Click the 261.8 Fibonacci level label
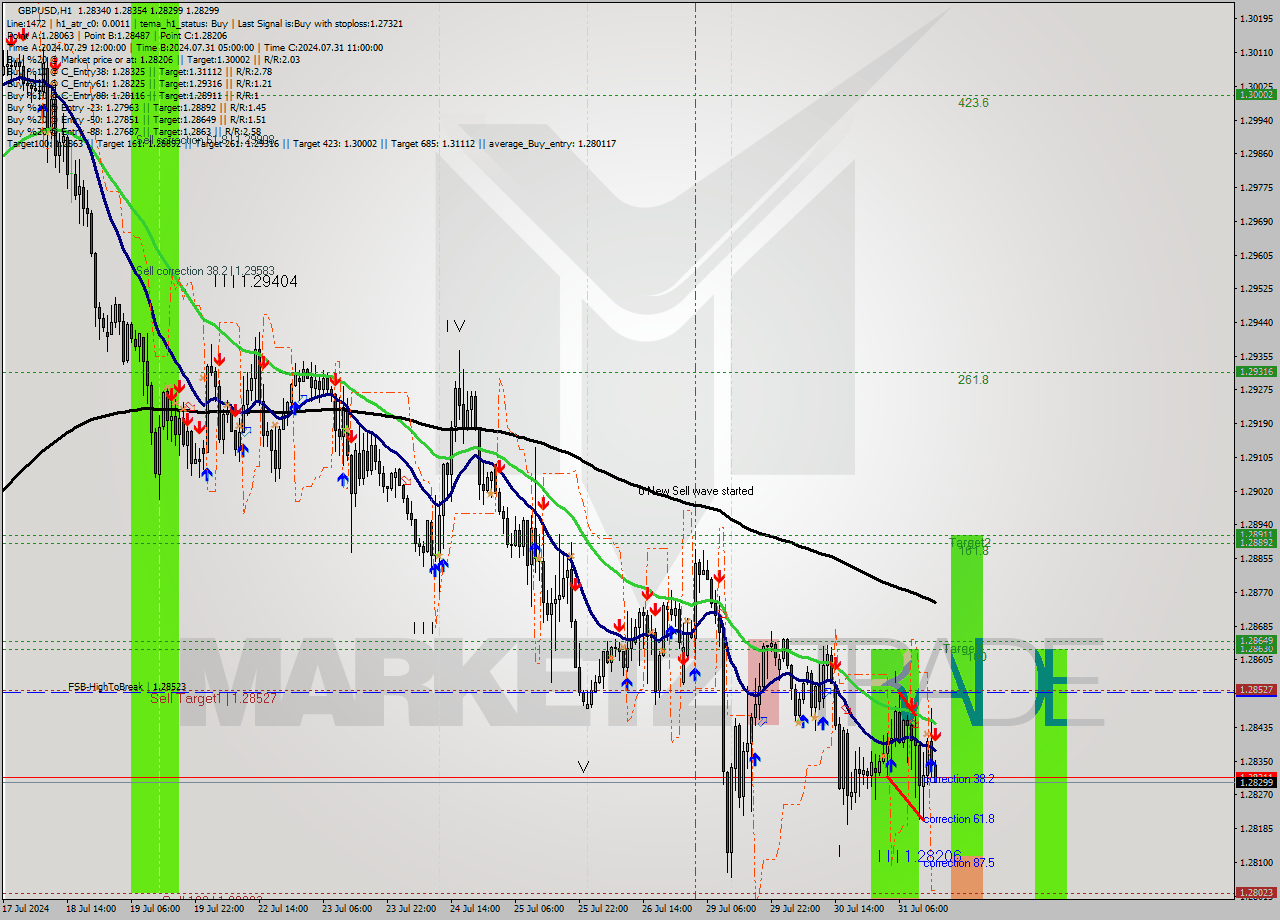Image resolution: width=1280 pixels, height=920 pixels. point(973,380)
